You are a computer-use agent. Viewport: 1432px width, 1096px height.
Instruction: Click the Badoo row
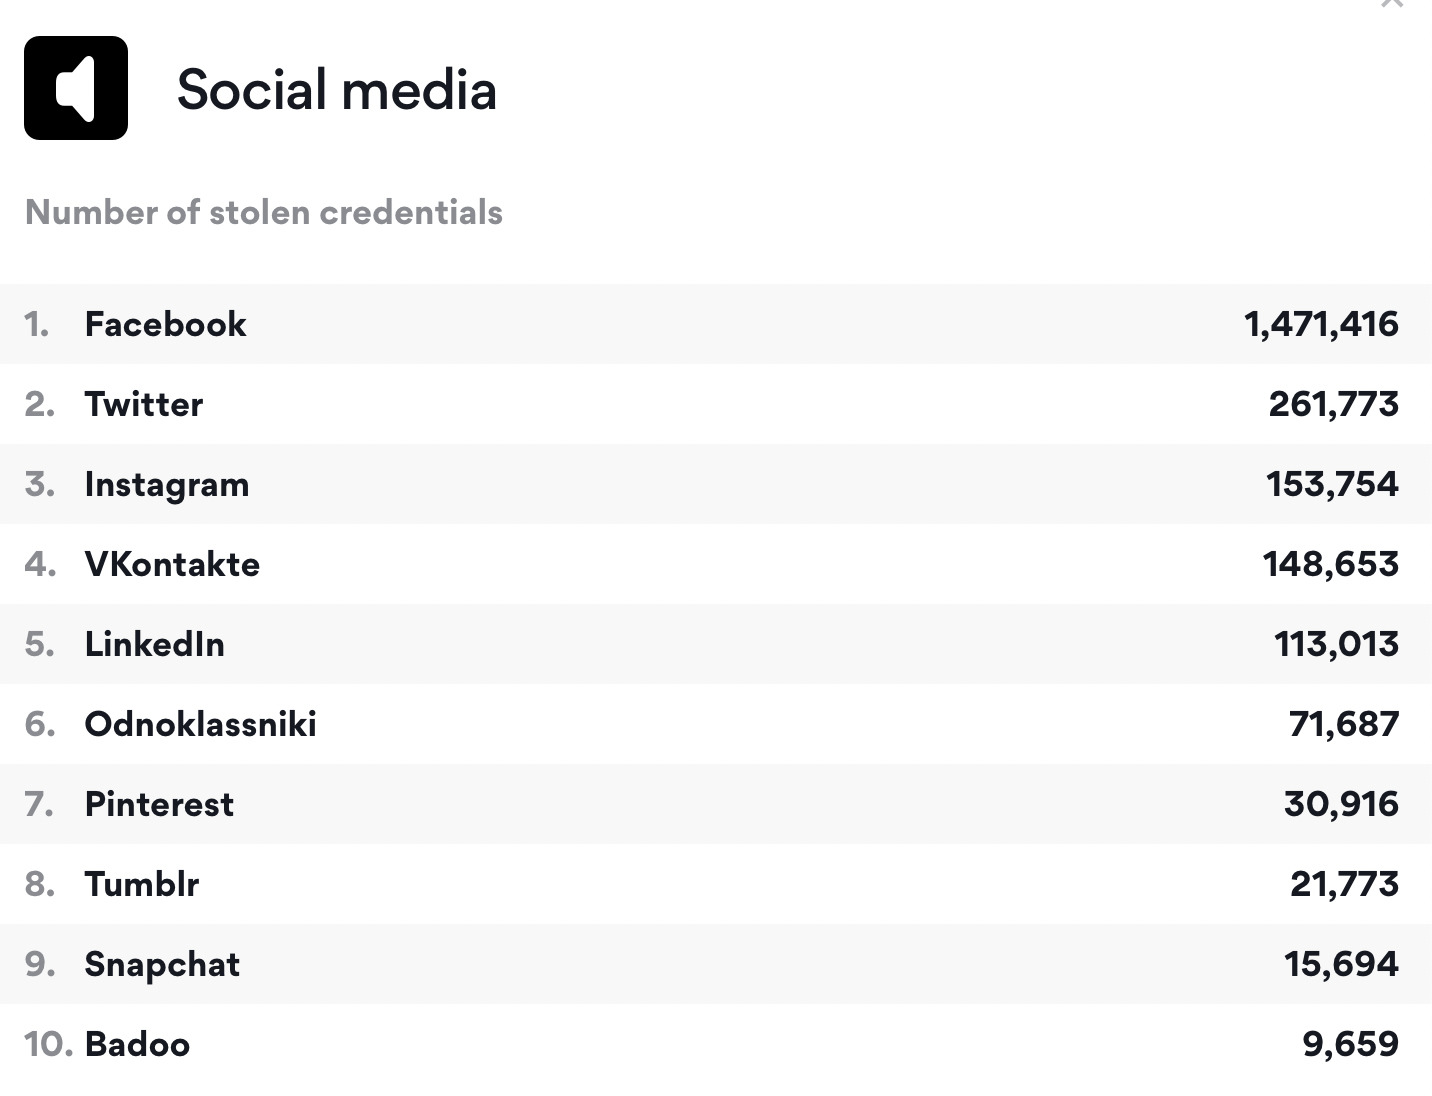[137, 1044]
